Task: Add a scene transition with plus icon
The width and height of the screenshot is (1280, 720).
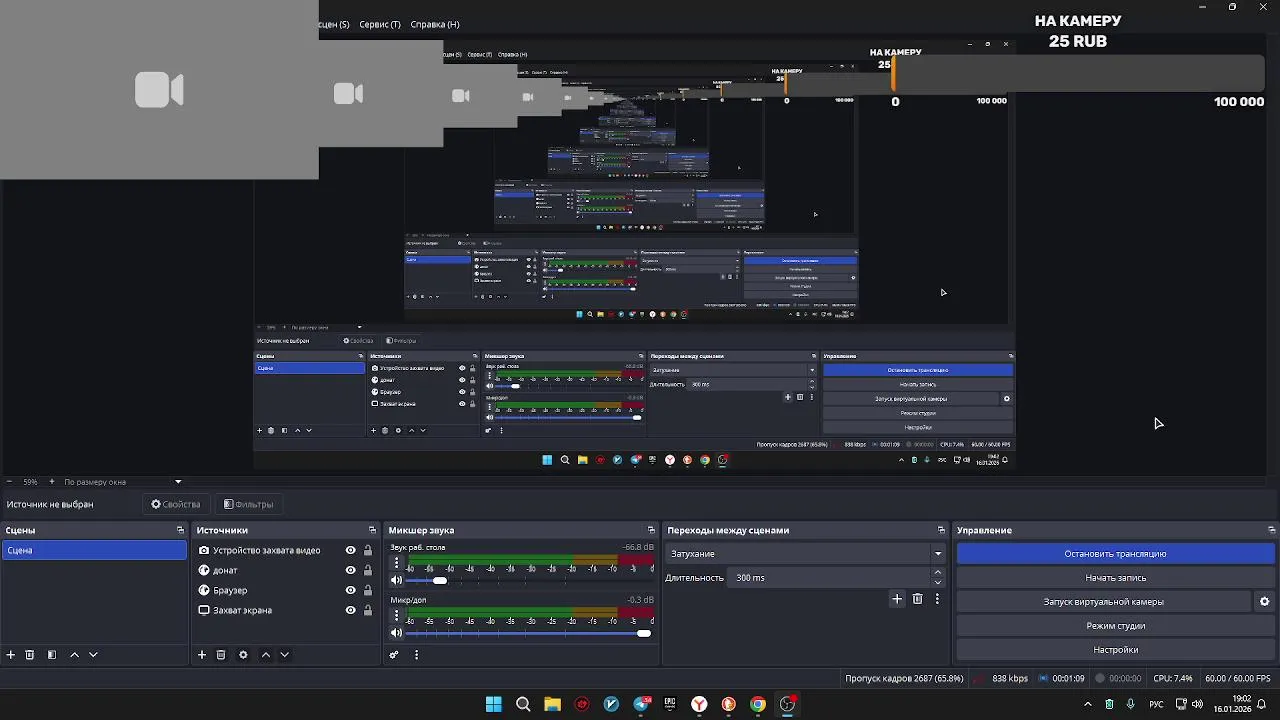Action: coord(897,599)
